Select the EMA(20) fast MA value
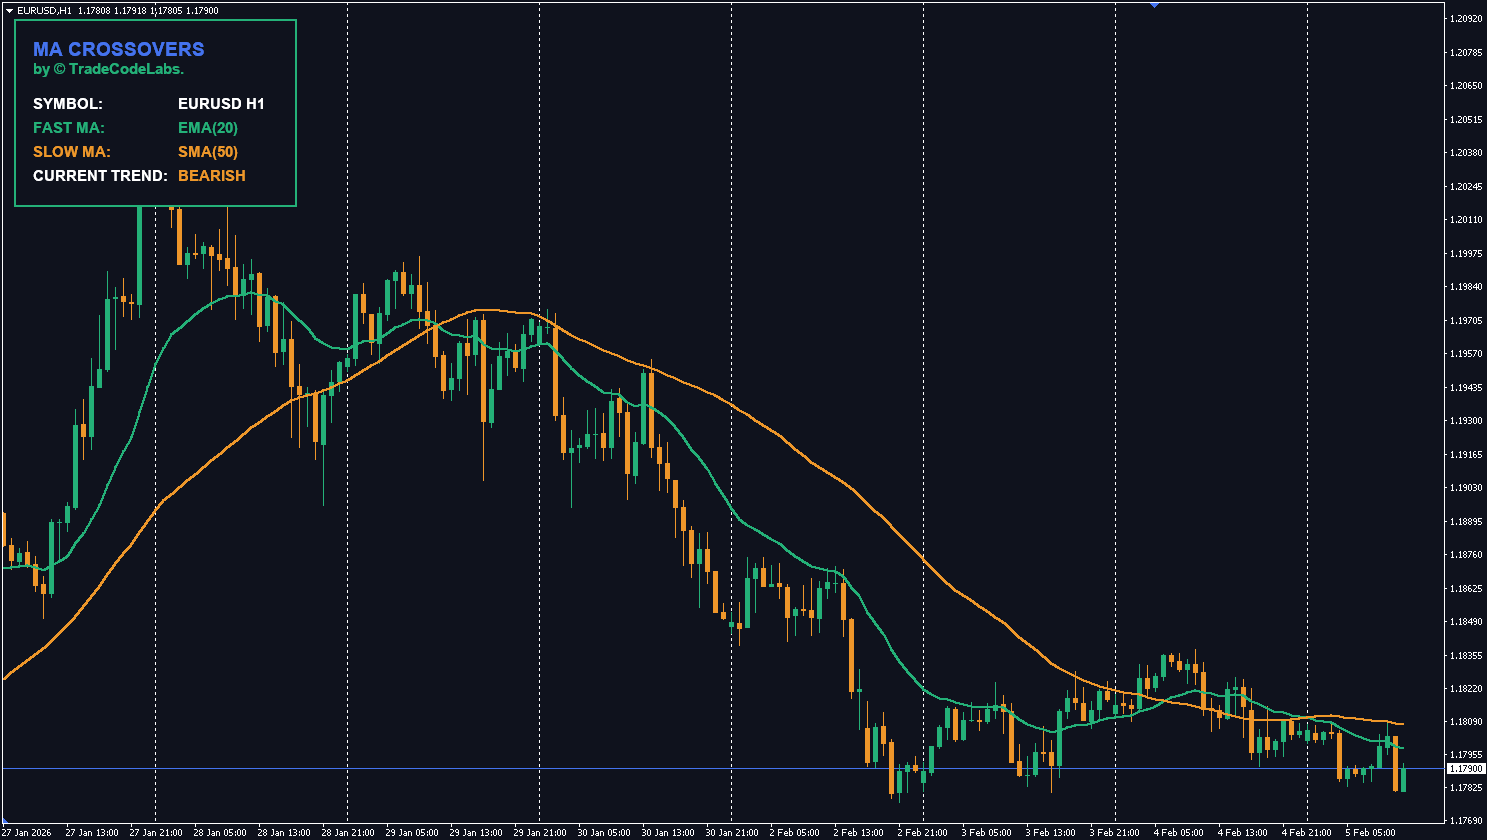 point(207,128)
